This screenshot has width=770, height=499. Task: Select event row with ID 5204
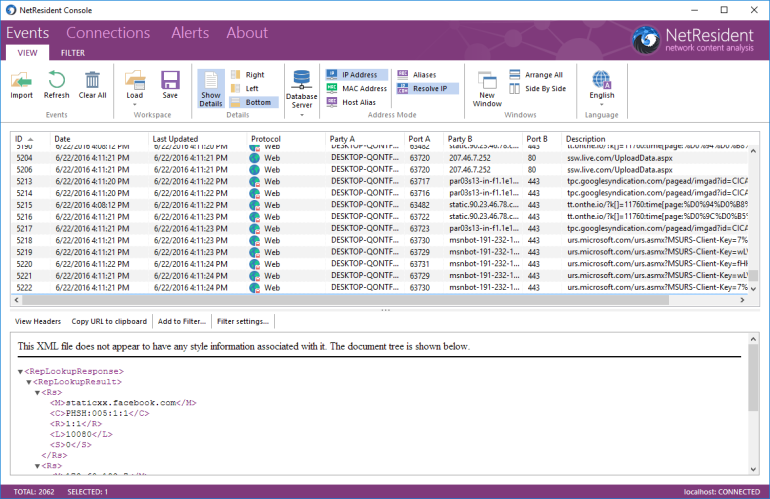(381, 158)
